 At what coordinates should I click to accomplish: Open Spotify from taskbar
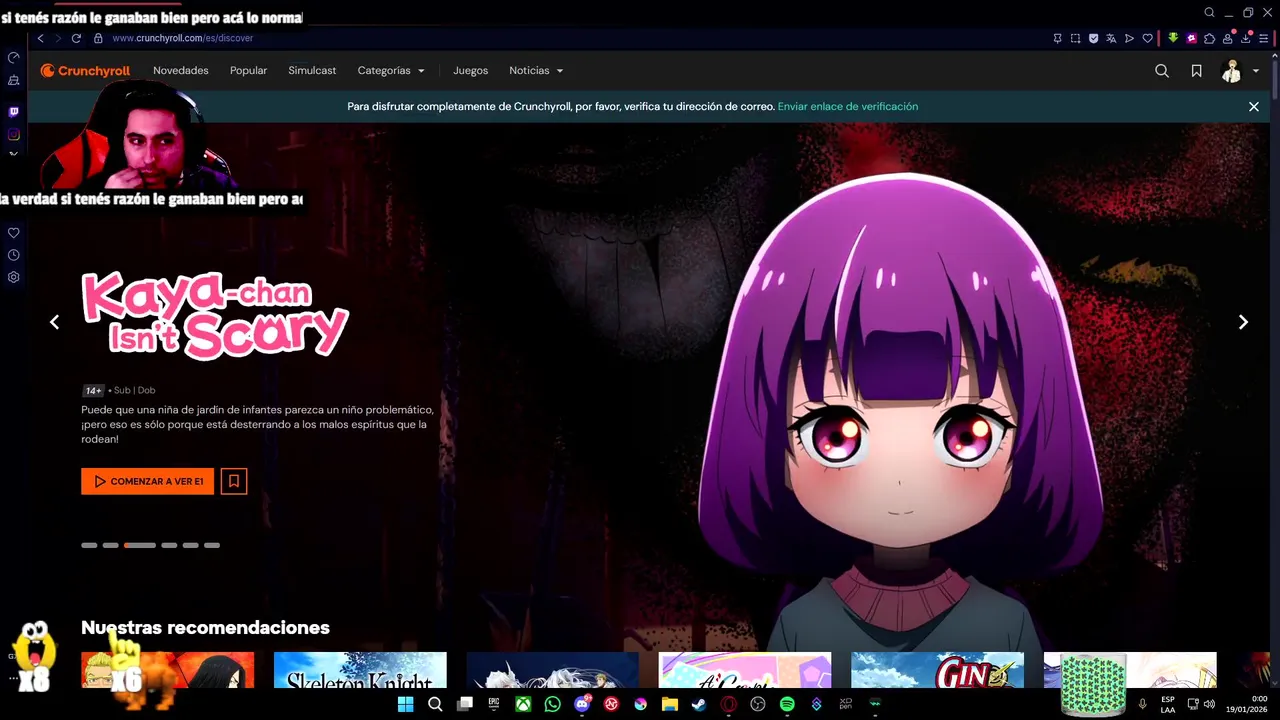tap(787, 704)
